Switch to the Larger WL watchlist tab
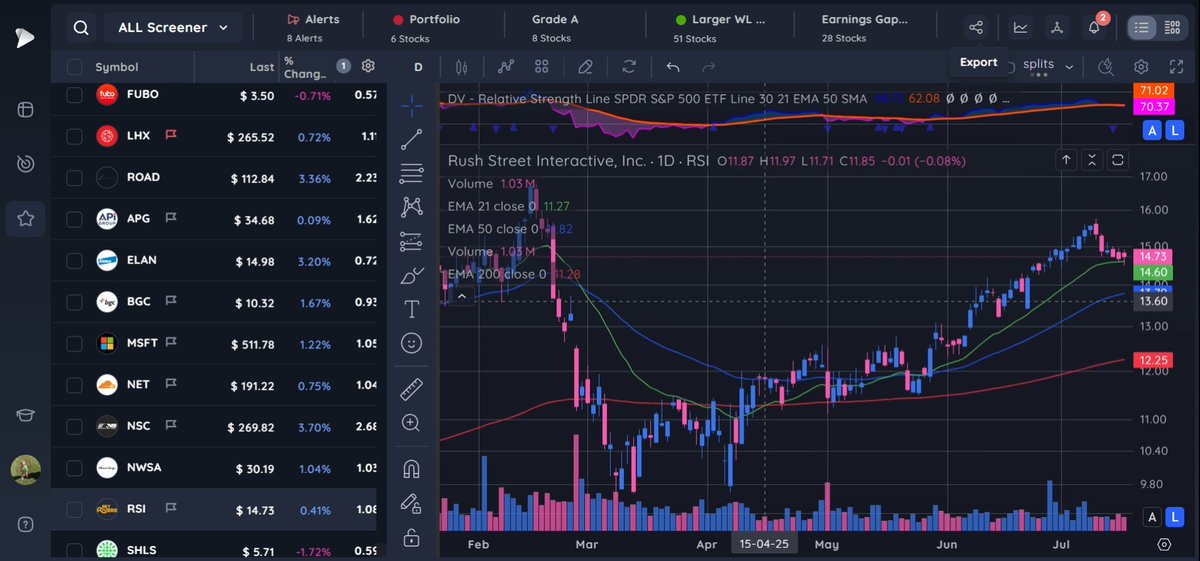The image size is (1200, 561). click(x=719, y=28)
